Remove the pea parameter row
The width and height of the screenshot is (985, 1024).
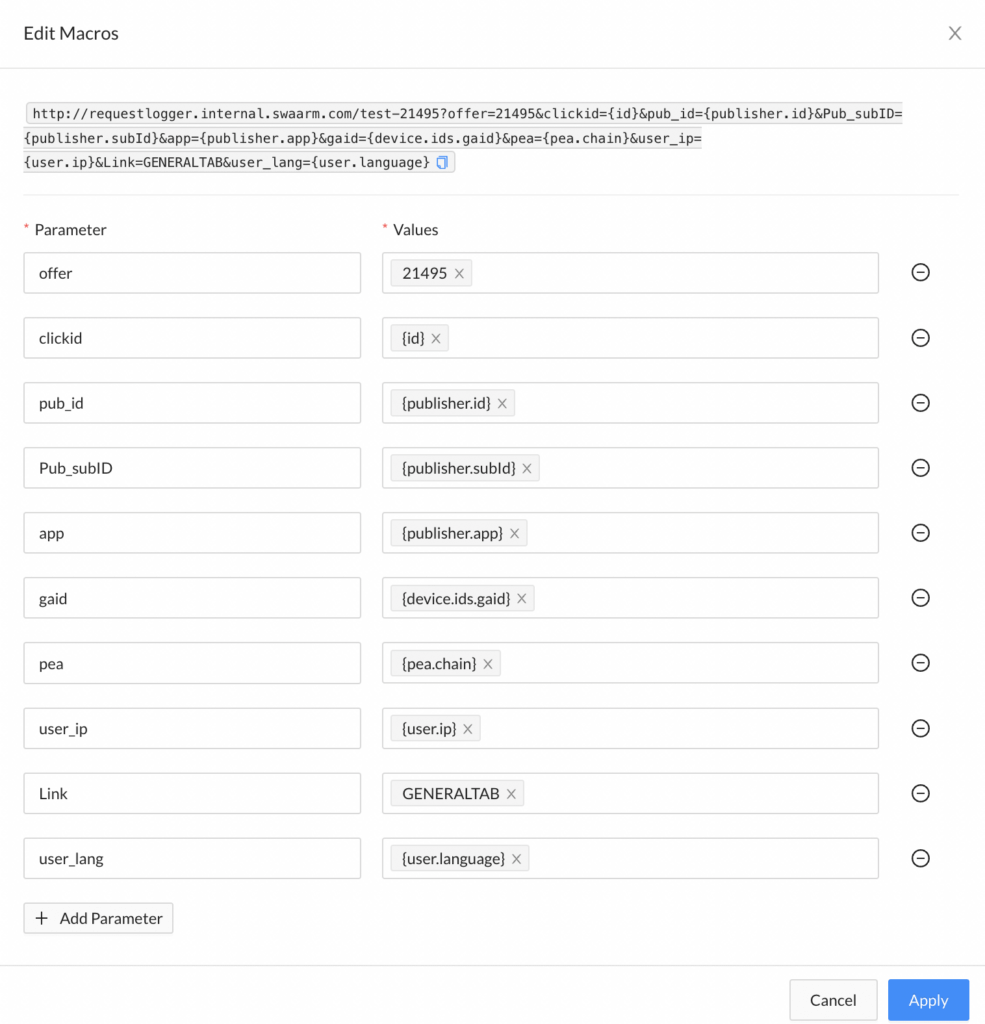click(920, 663)
